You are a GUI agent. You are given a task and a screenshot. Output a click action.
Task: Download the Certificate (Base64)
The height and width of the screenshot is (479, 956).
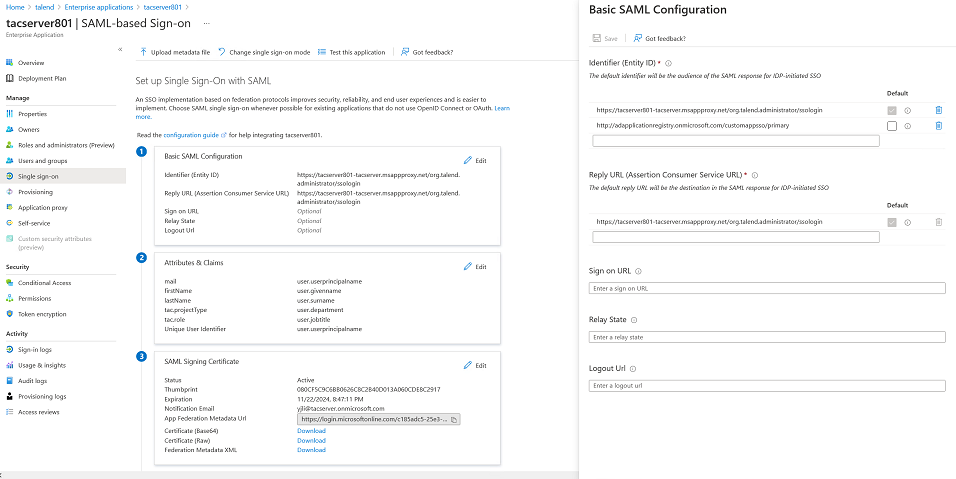pyautogui.click(x=311, y=430)
